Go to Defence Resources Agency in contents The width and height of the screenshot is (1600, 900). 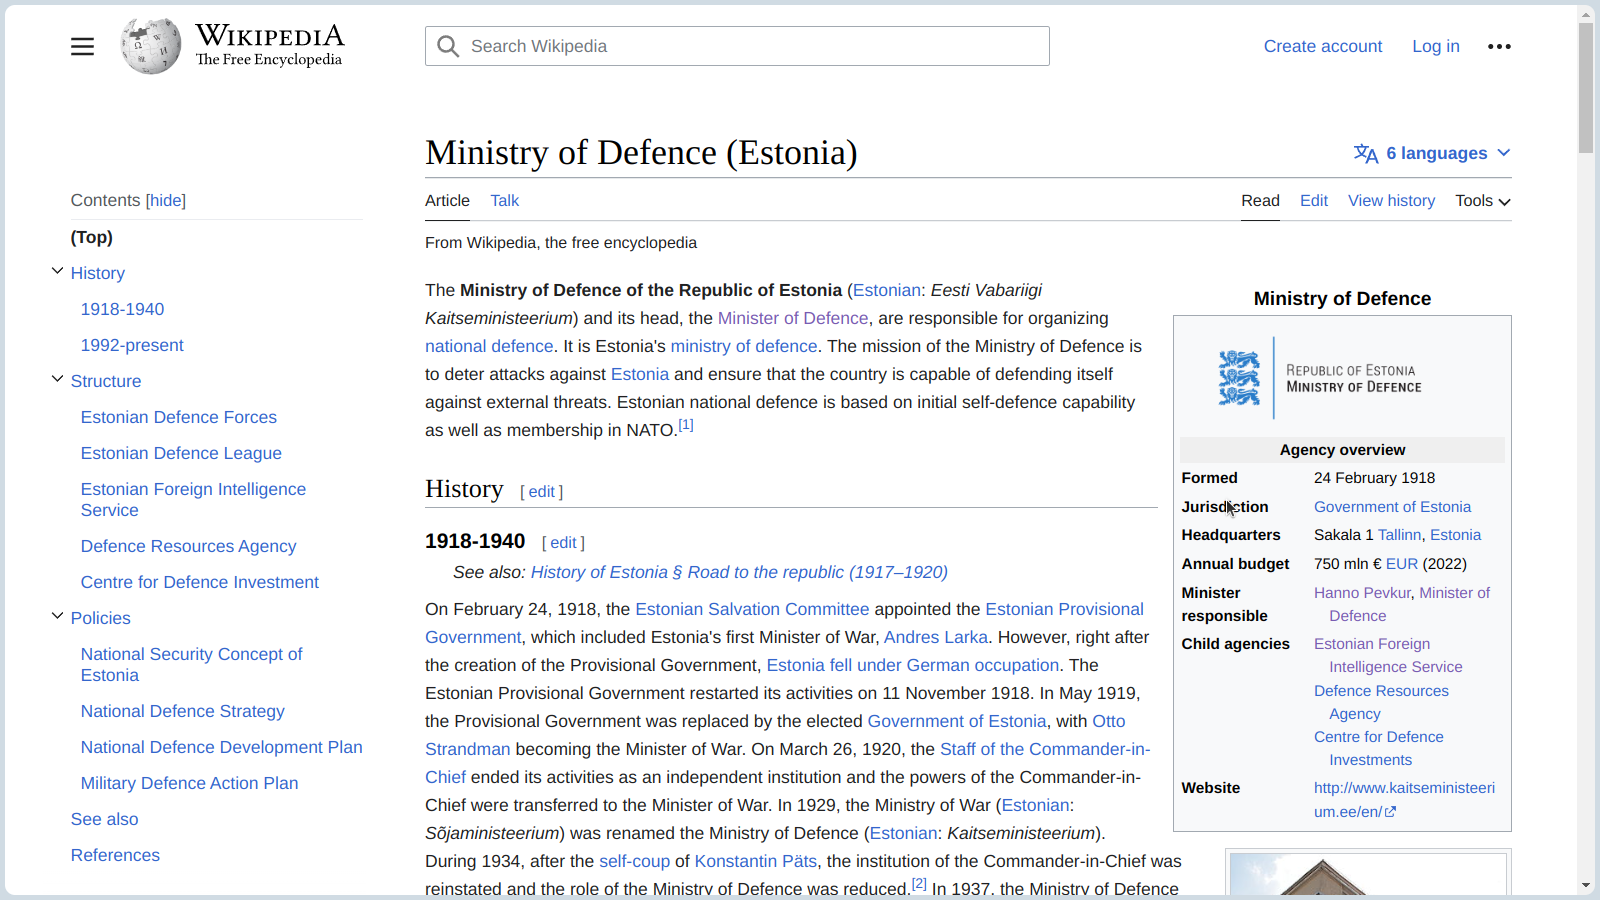[x=188, y=546]
